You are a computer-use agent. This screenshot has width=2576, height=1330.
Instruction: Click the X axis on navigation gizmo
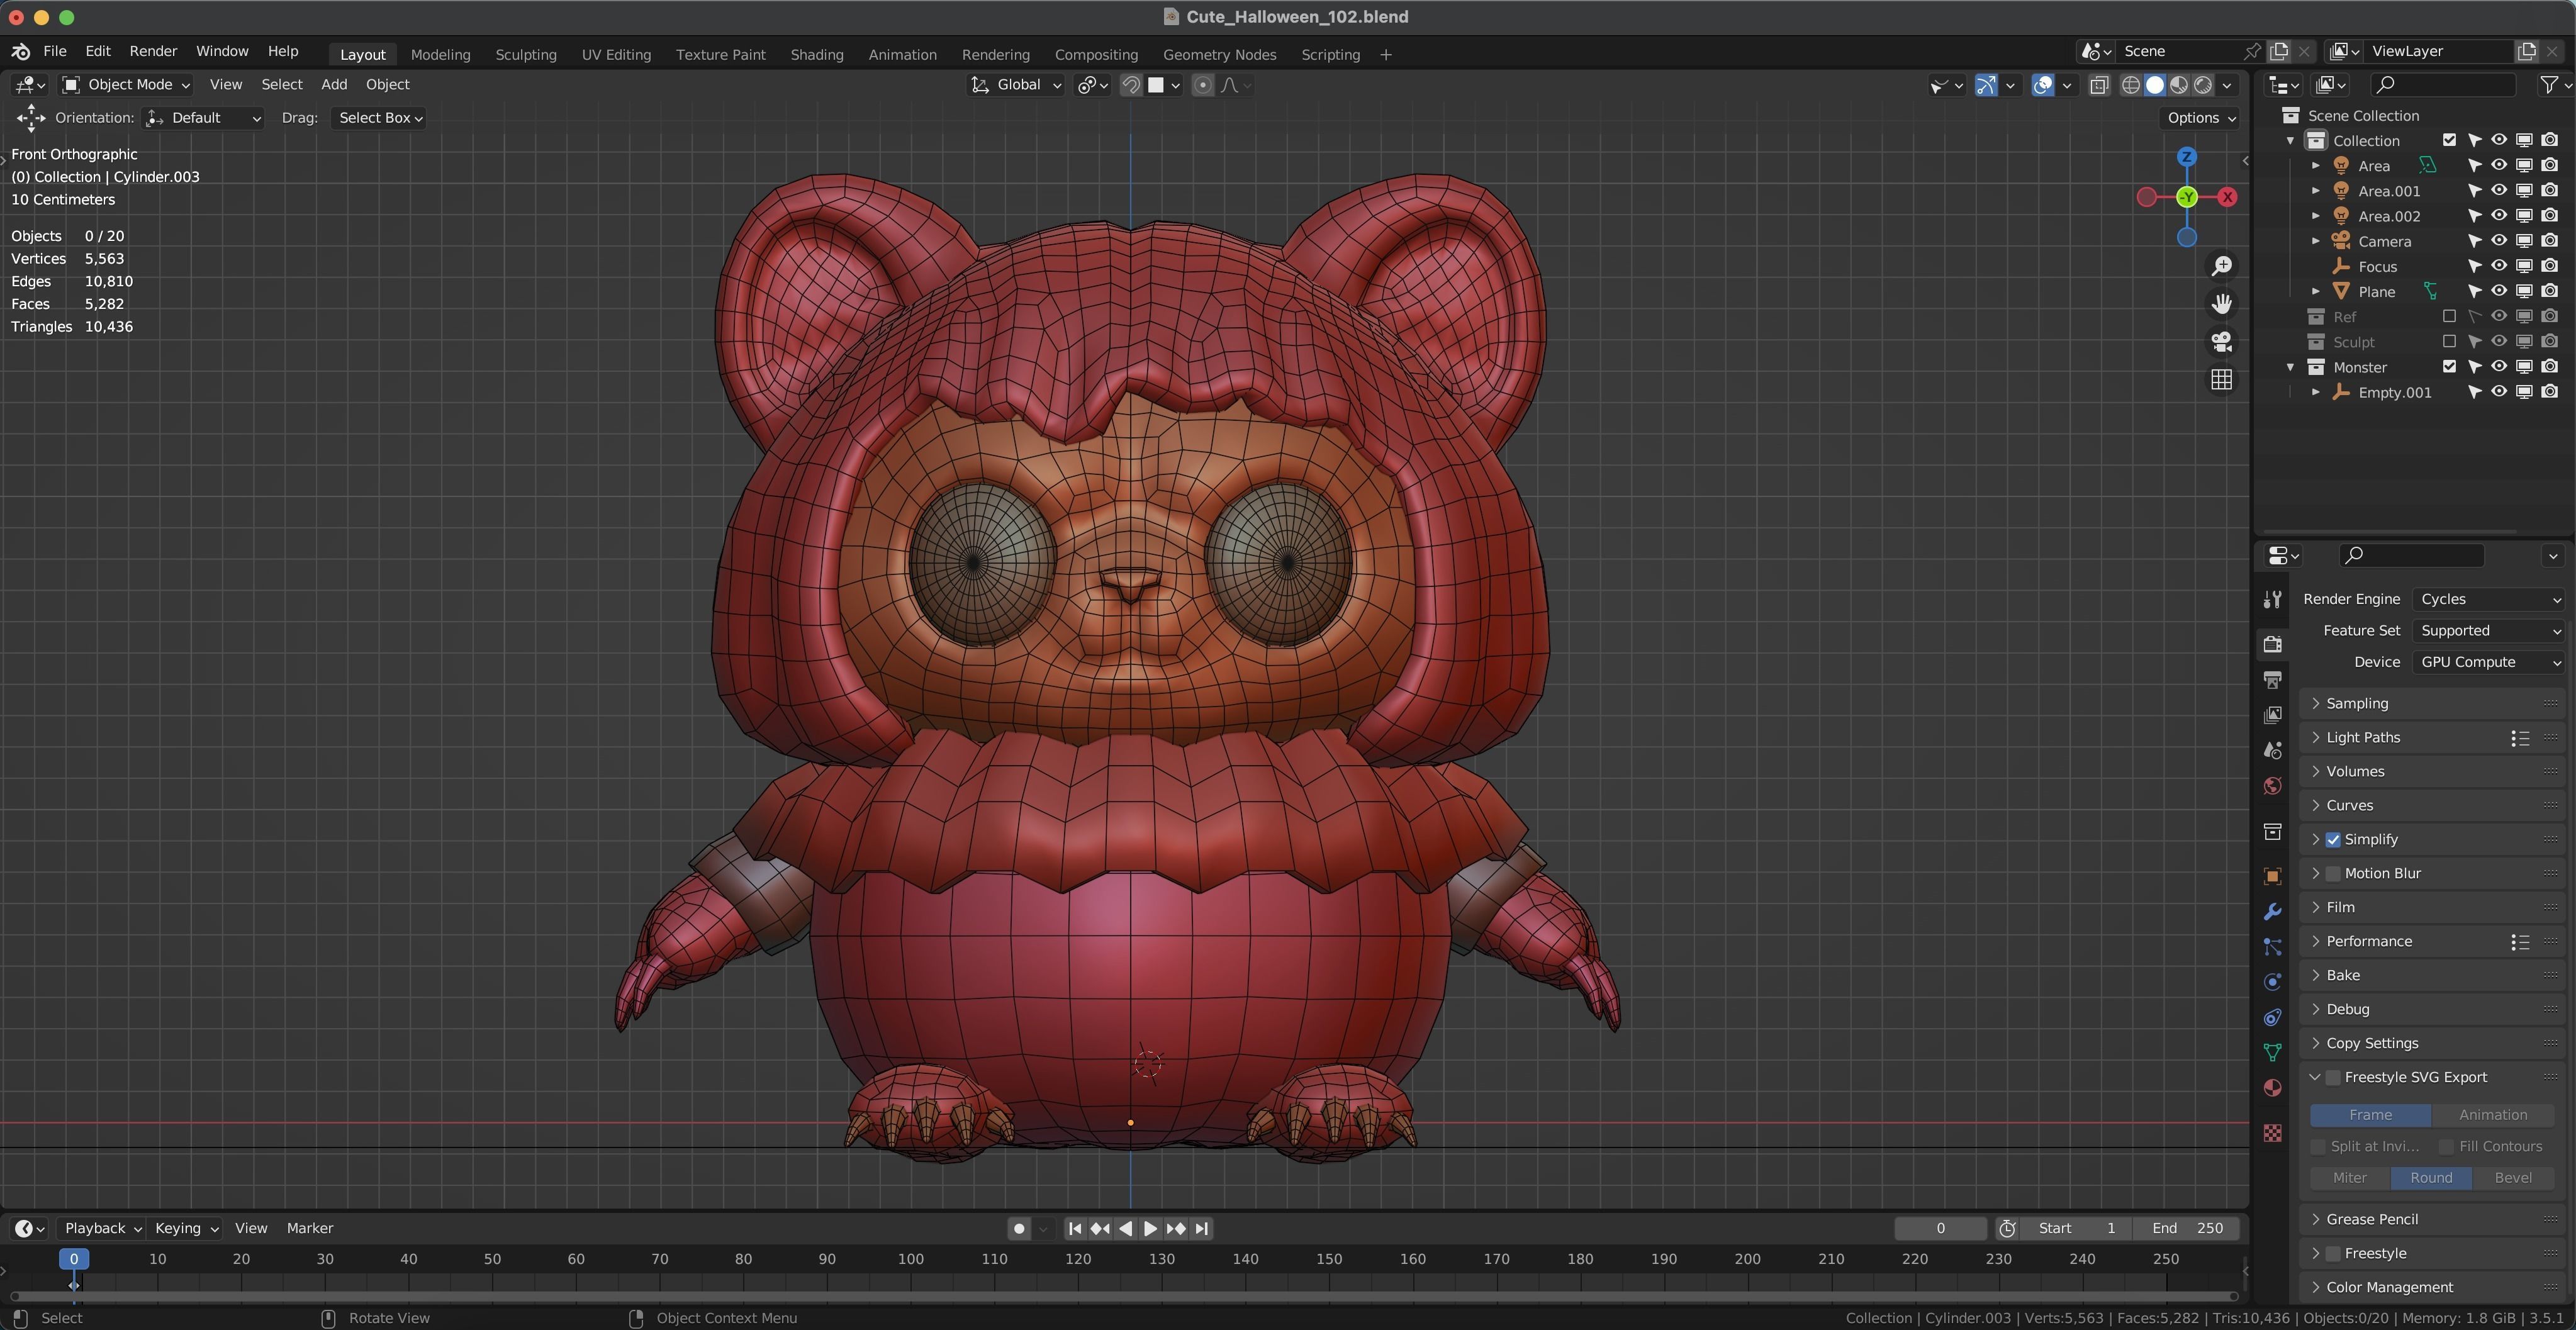point(2227,197)
